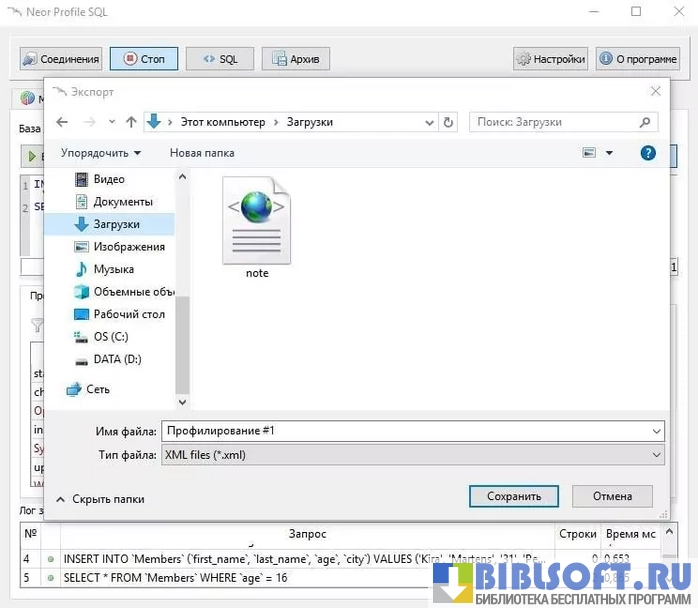The width and height of the screenshot is (698, 608).
Task: Expand the Имя файла dropdown arrow
Action: 656,431
